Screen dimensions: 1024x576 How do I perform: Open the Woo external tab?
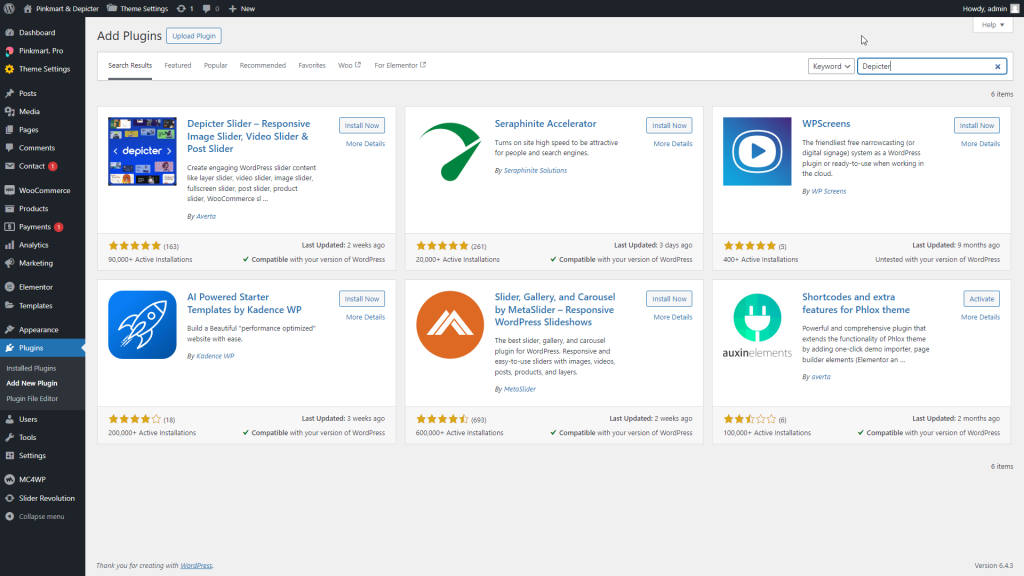pyautogui.click(x=349, y=65)
